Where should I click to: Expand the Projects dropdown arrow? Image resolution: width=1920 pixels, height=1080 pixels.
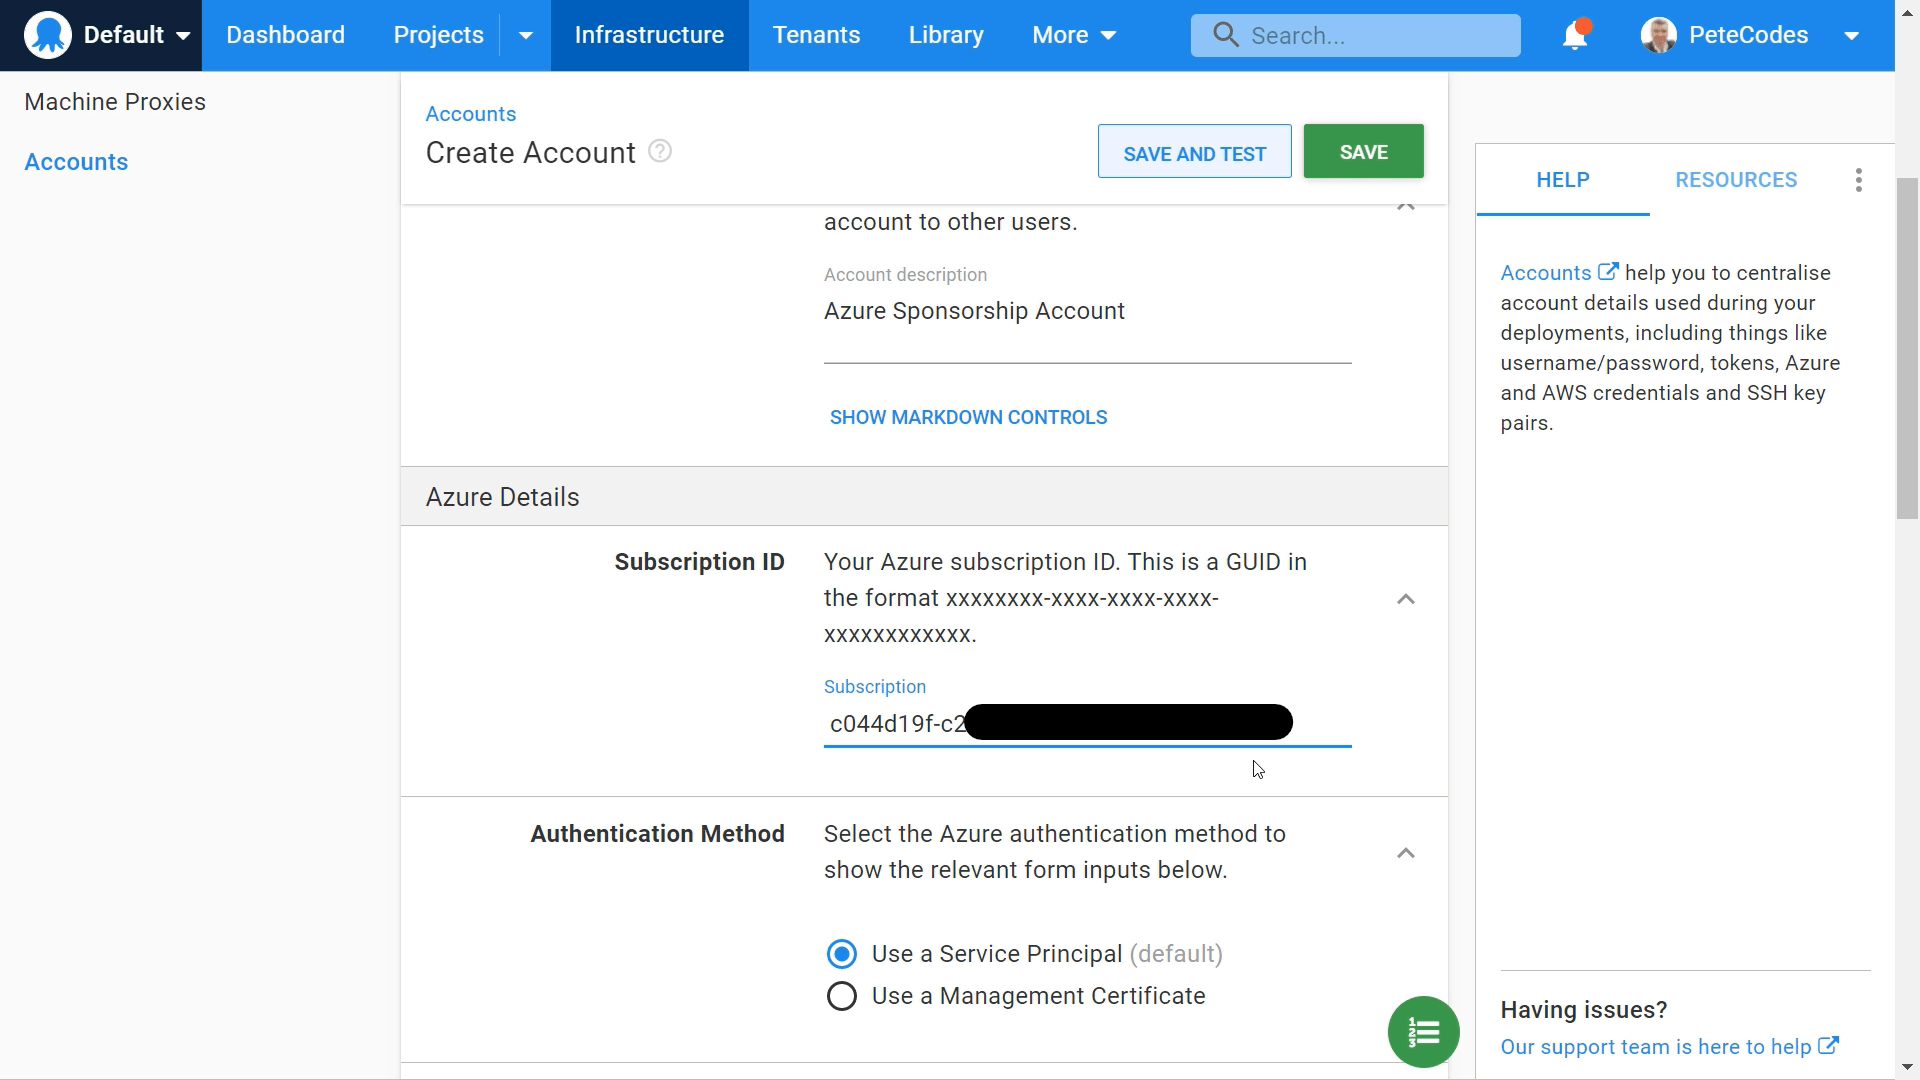(525, 35)
